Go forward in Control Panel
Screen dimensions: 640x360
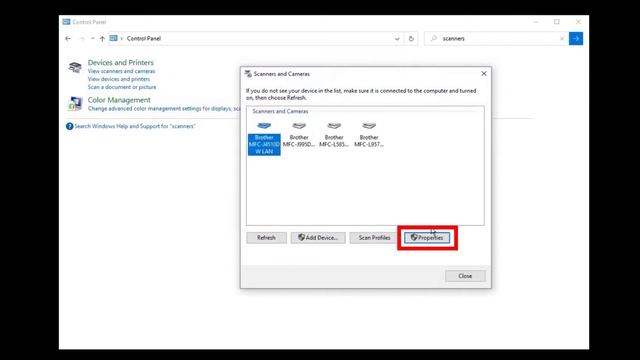[x=82, y=38]
